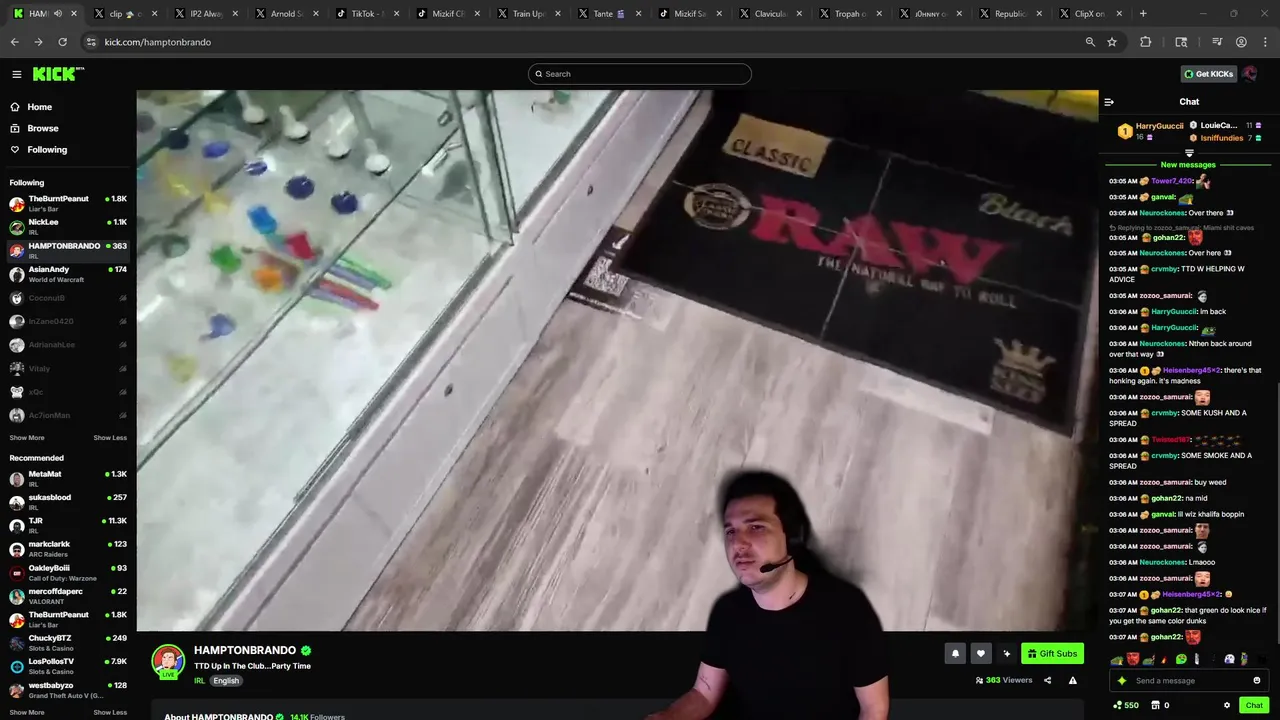Open a new browser tab
Screen dimensions: 1280x720
1143,14
